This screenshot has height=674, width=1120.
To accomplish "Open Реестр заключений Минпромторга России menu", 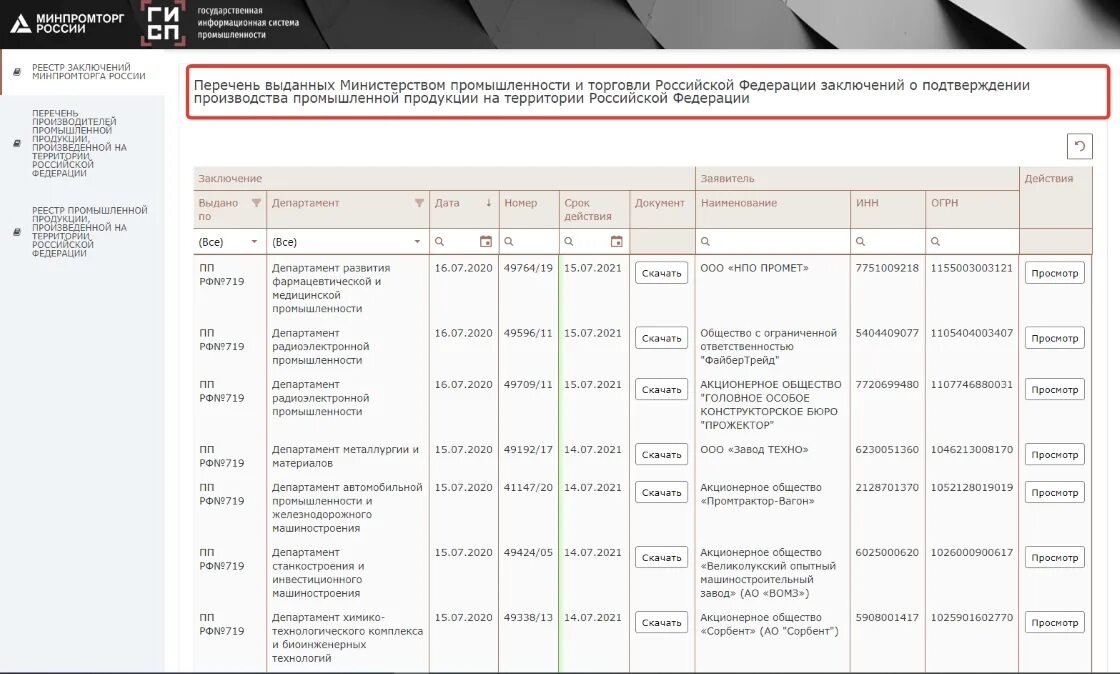I will coord(89,71).
